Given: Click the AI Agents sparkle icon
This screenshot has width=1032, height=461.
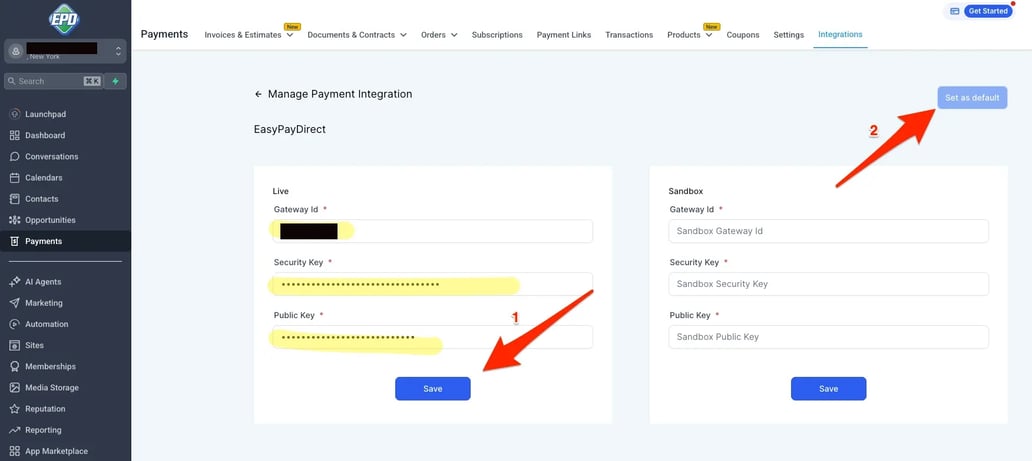Looking at the screenshot, I should pyautogui.click(x=14, y=282).
